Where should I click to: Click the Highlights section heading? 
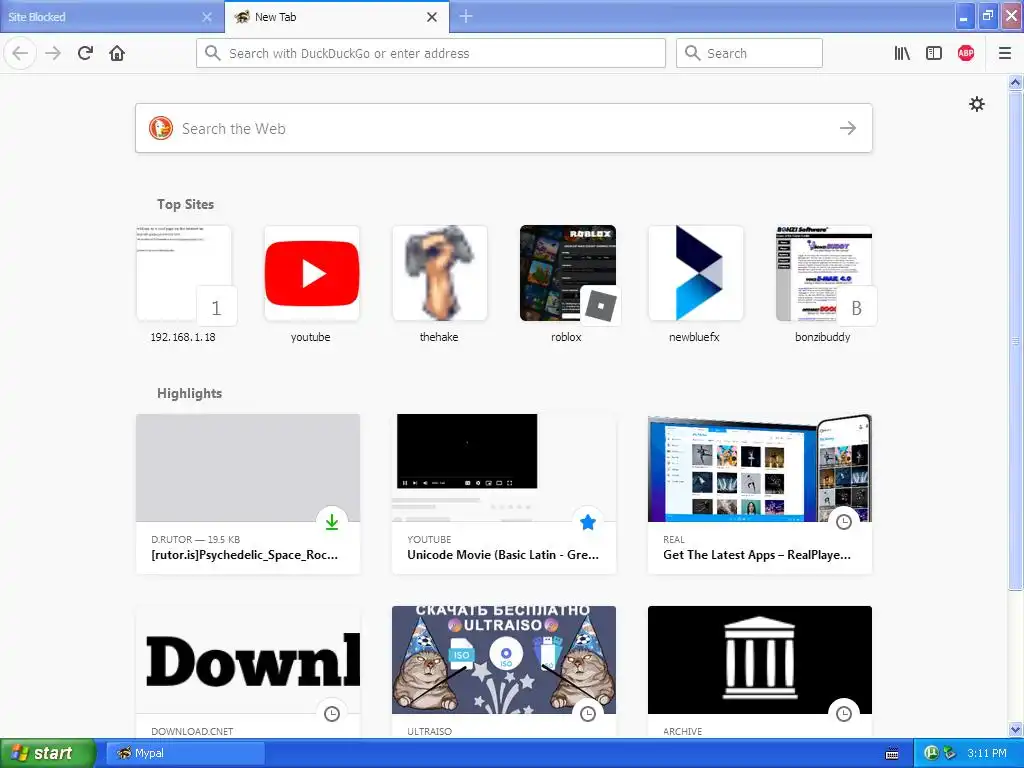pos(189,393)
